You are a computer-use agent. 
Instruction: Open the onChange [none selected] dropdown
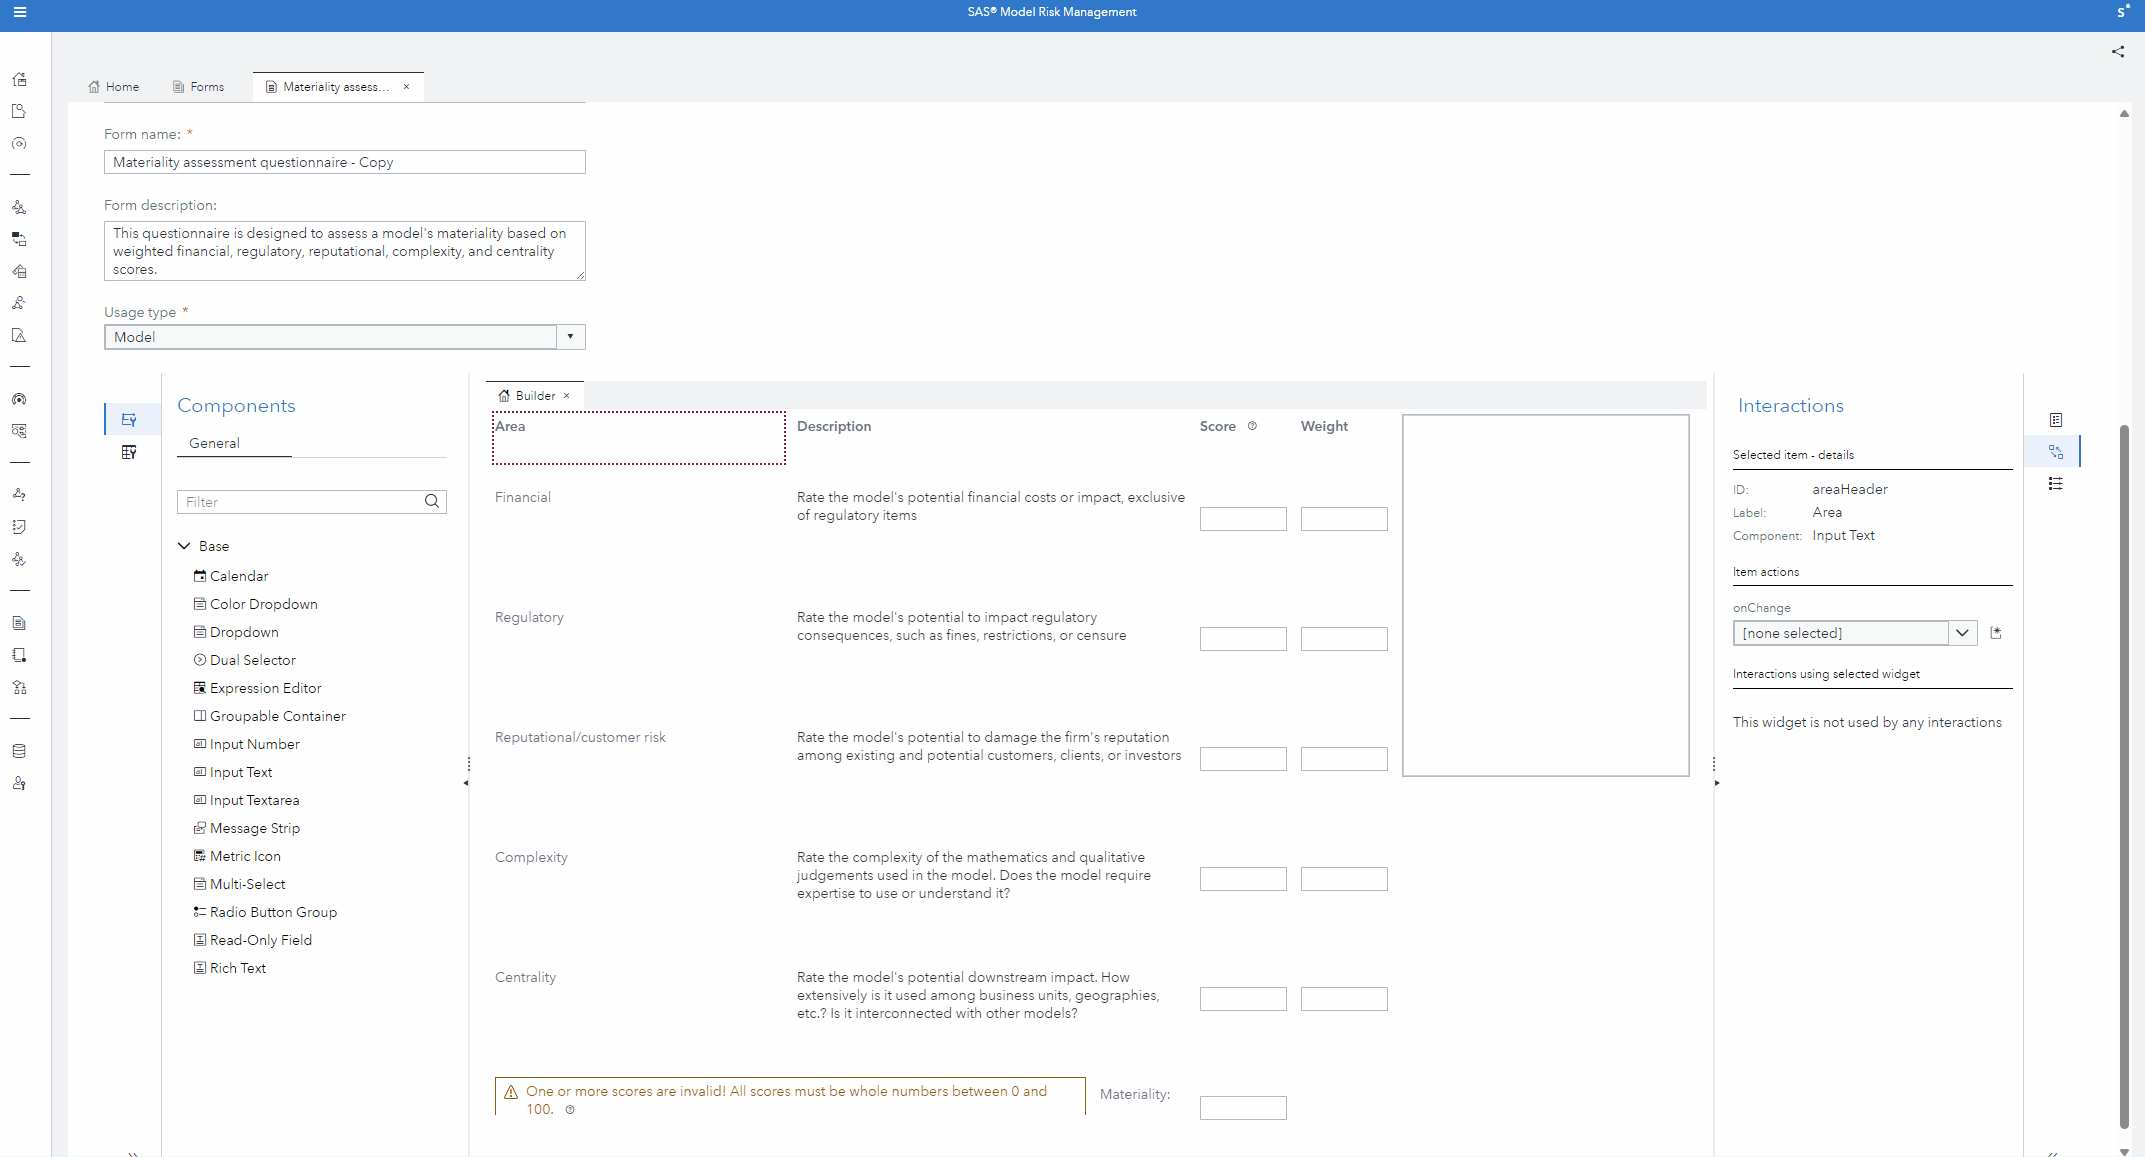pyautogui.click(x=1962, y=633)
